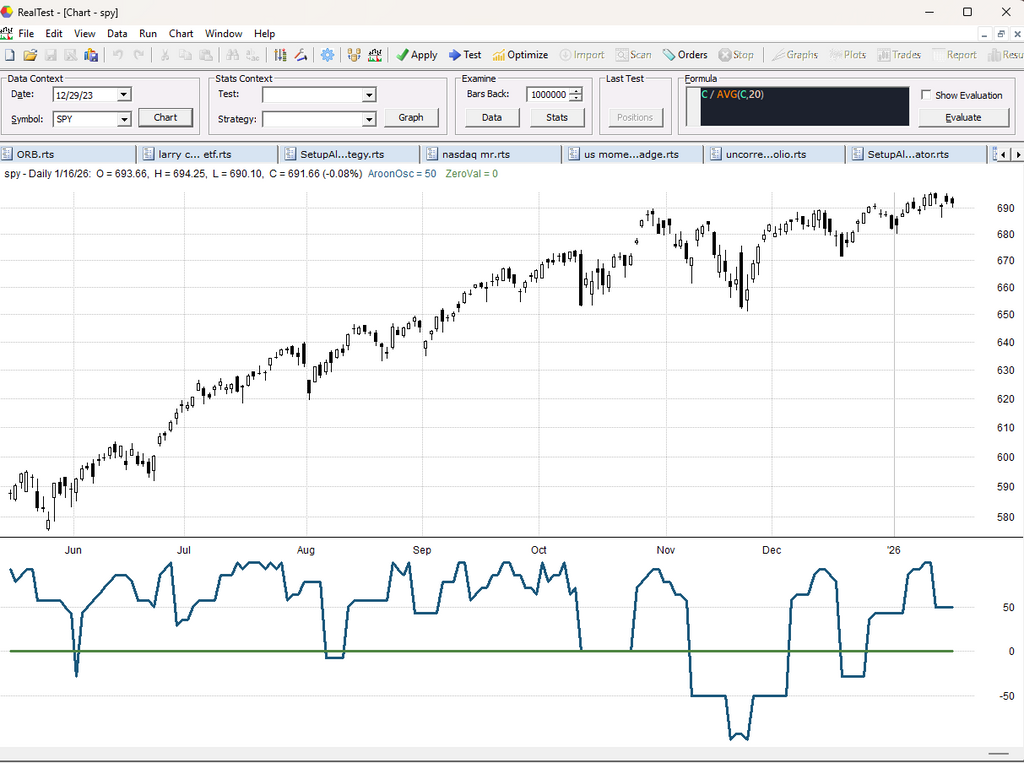Switch to the SetupAl...tegy.rts tab
1024x763 pixels.
[351, 155]
